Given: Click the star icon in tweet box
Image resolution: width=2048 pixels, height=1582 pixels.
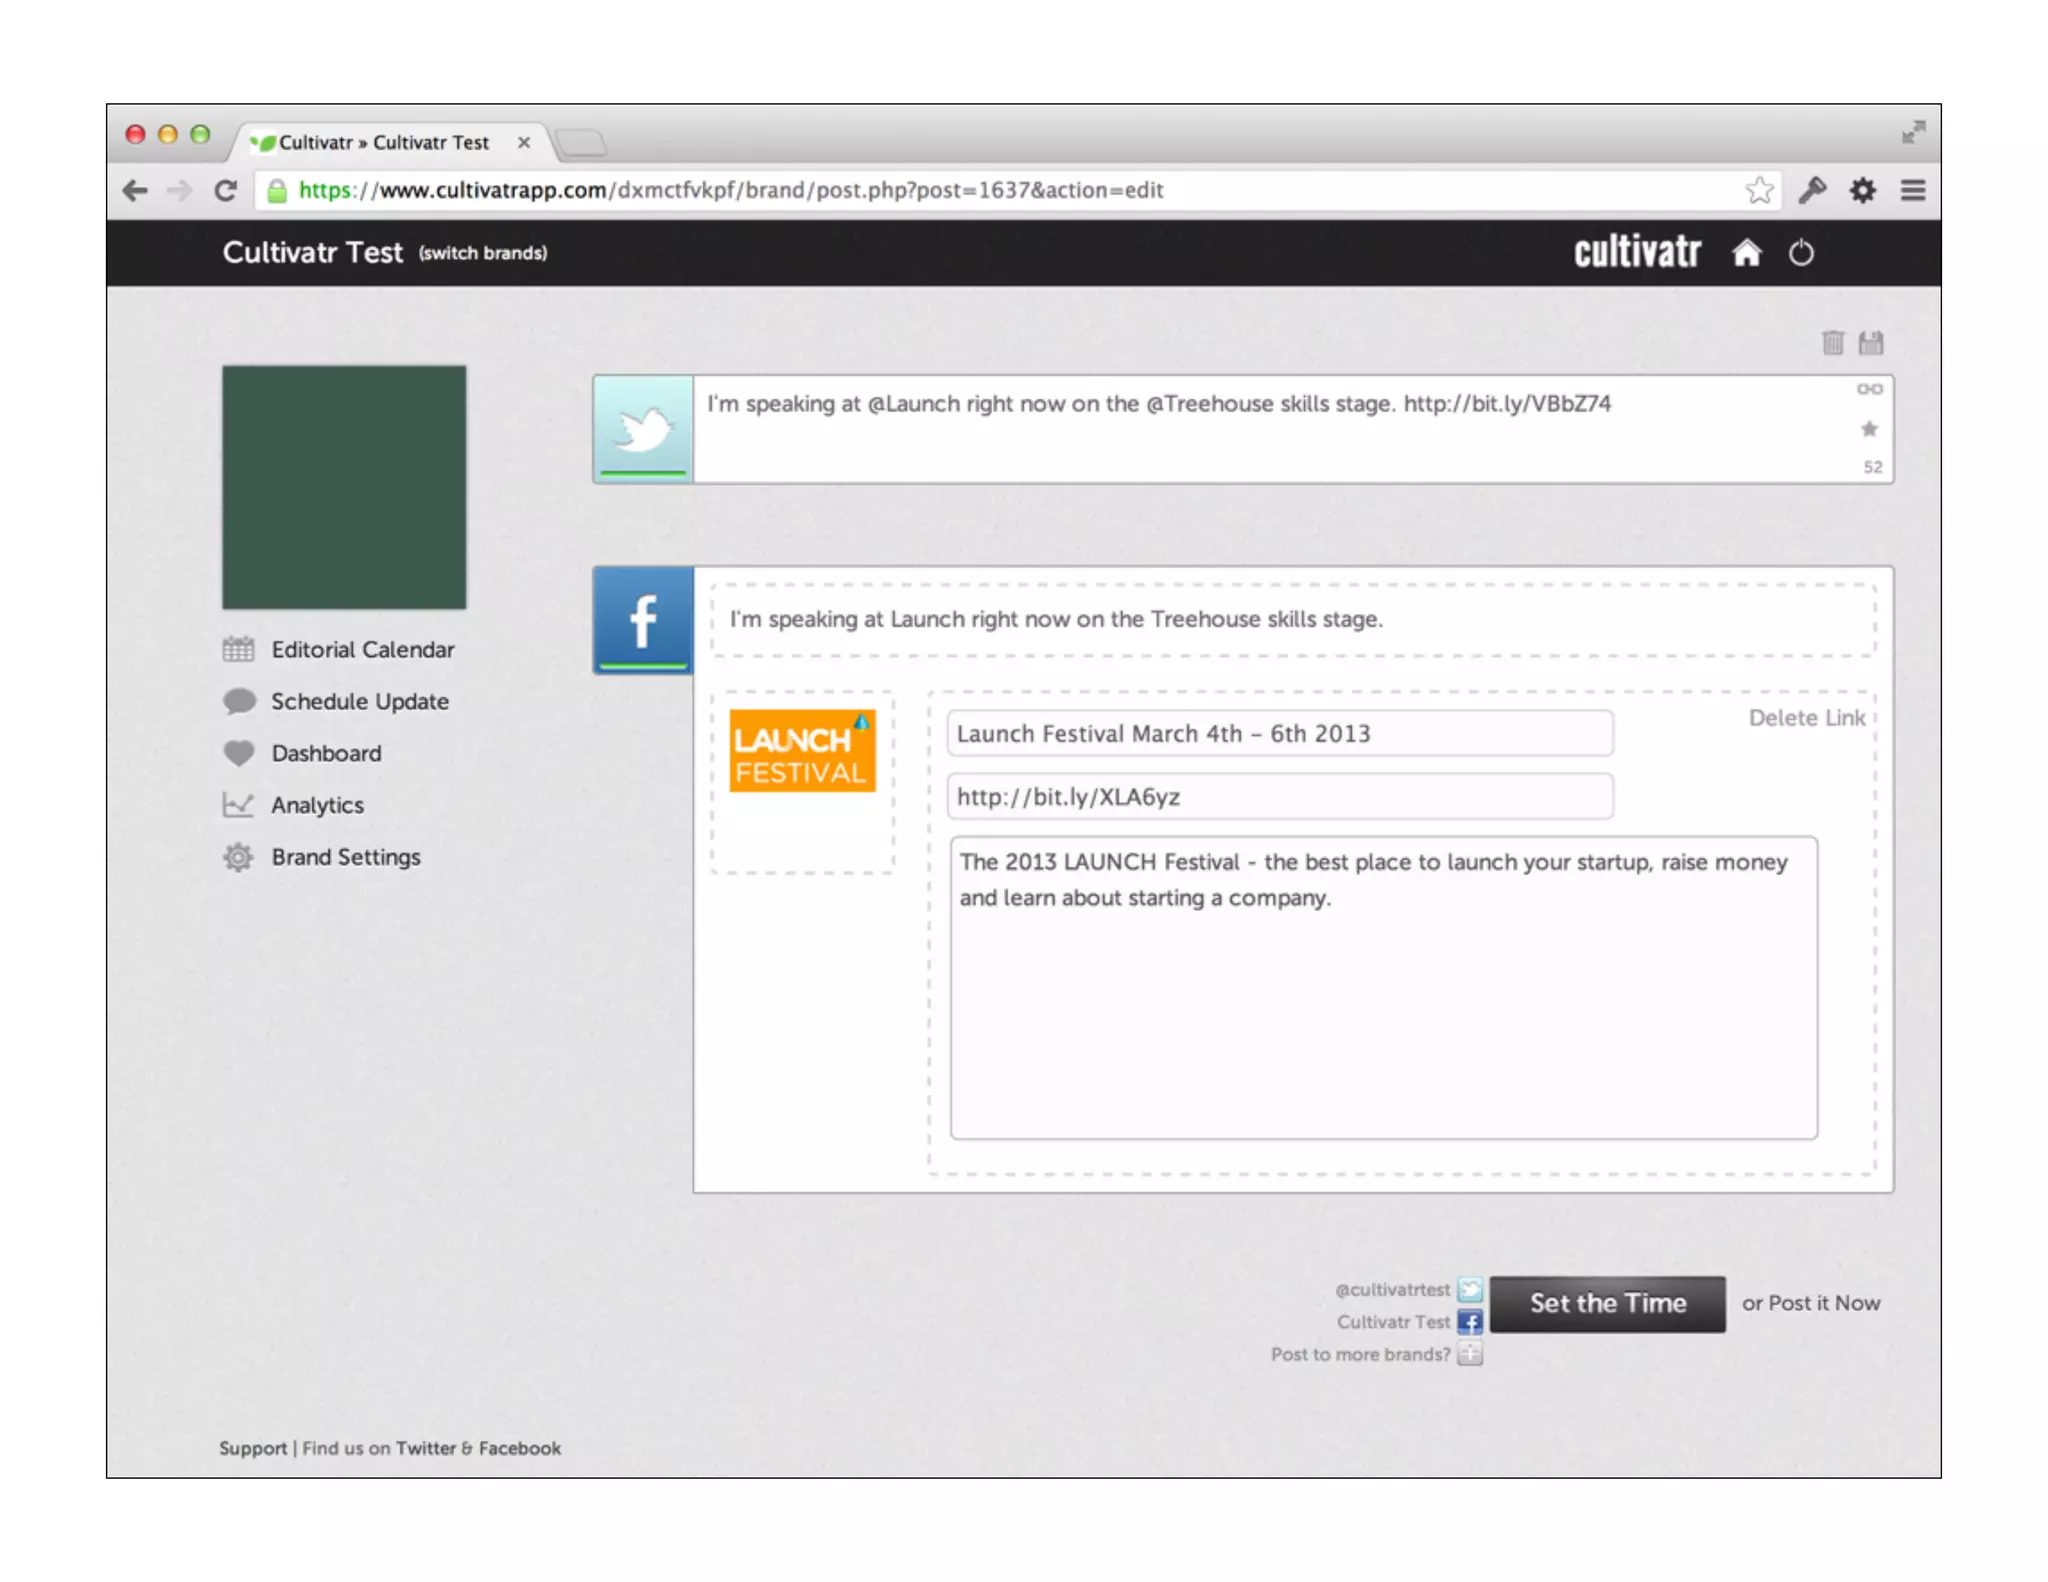Looking at the screenshot, I should pyautogui.click(x=1869, y=429).
